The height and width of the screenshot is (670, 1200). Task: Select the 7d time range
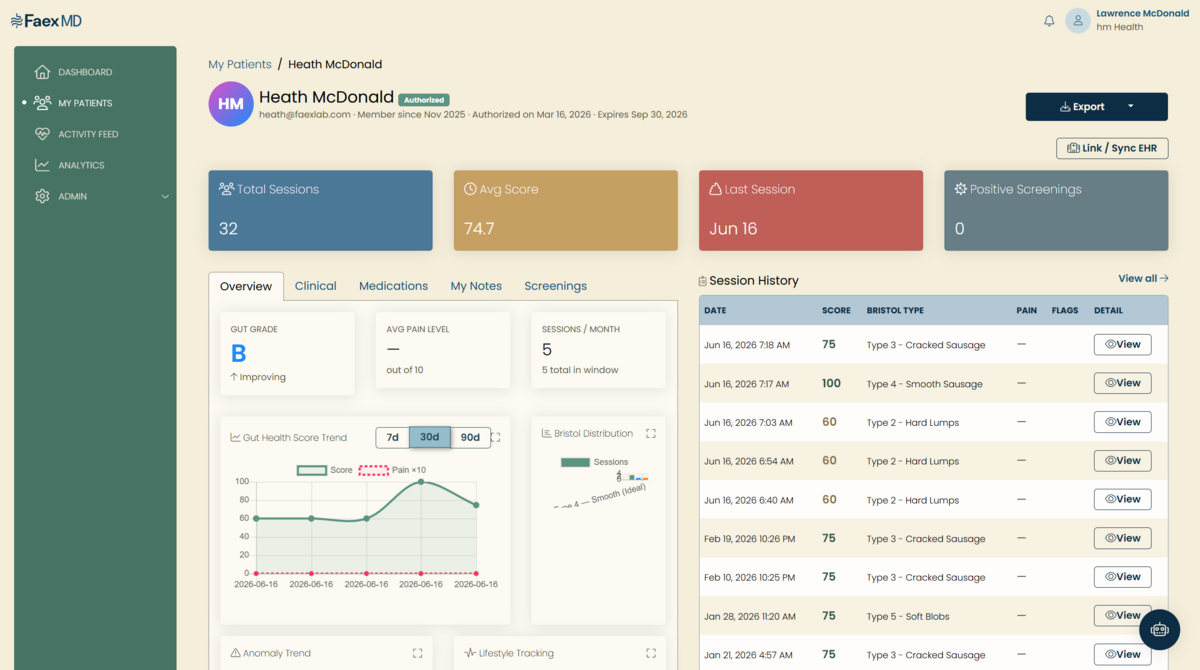(x=393, y=437)
